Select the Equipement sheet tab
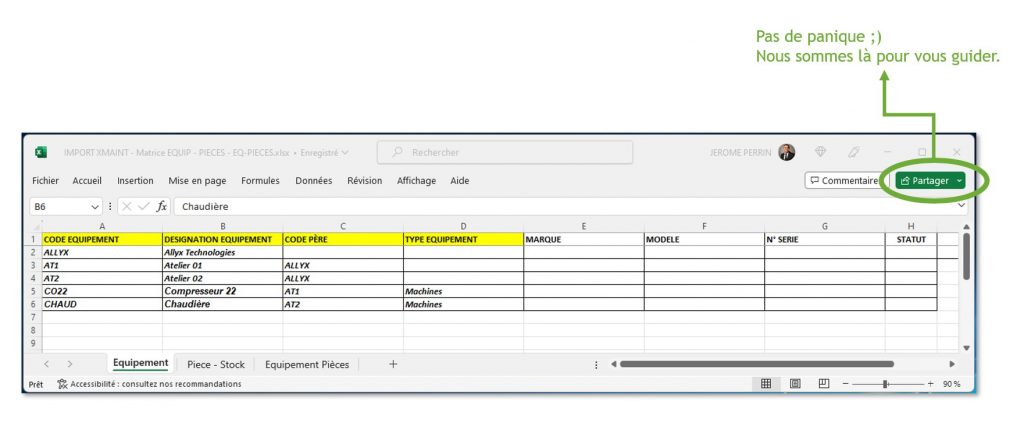The width and height of the screenshot is (1024, 434). tap(140, 364)
